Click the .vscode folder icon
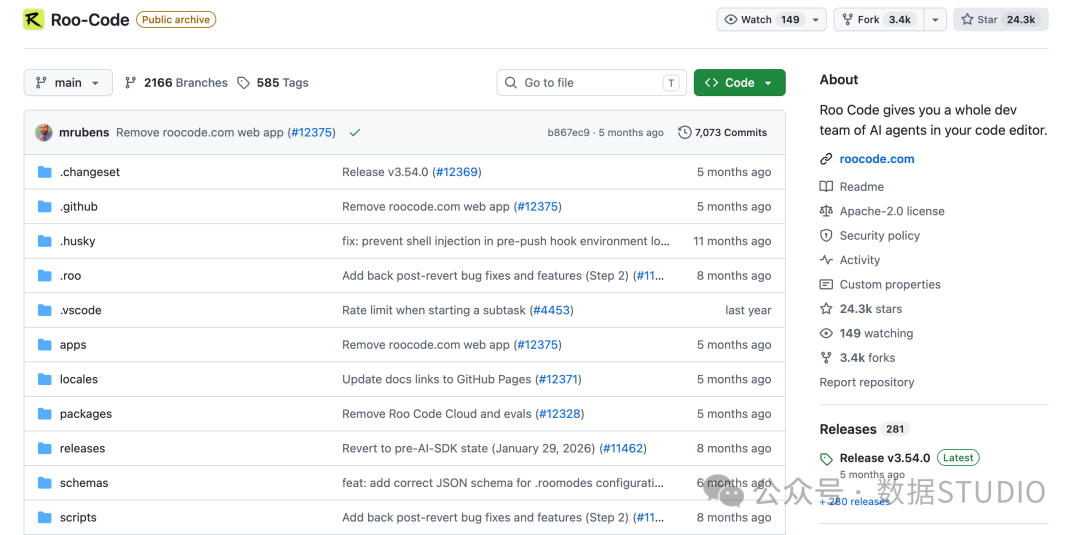The height and width of the screenshot is (535, 1080). click(x=45, y=310)
